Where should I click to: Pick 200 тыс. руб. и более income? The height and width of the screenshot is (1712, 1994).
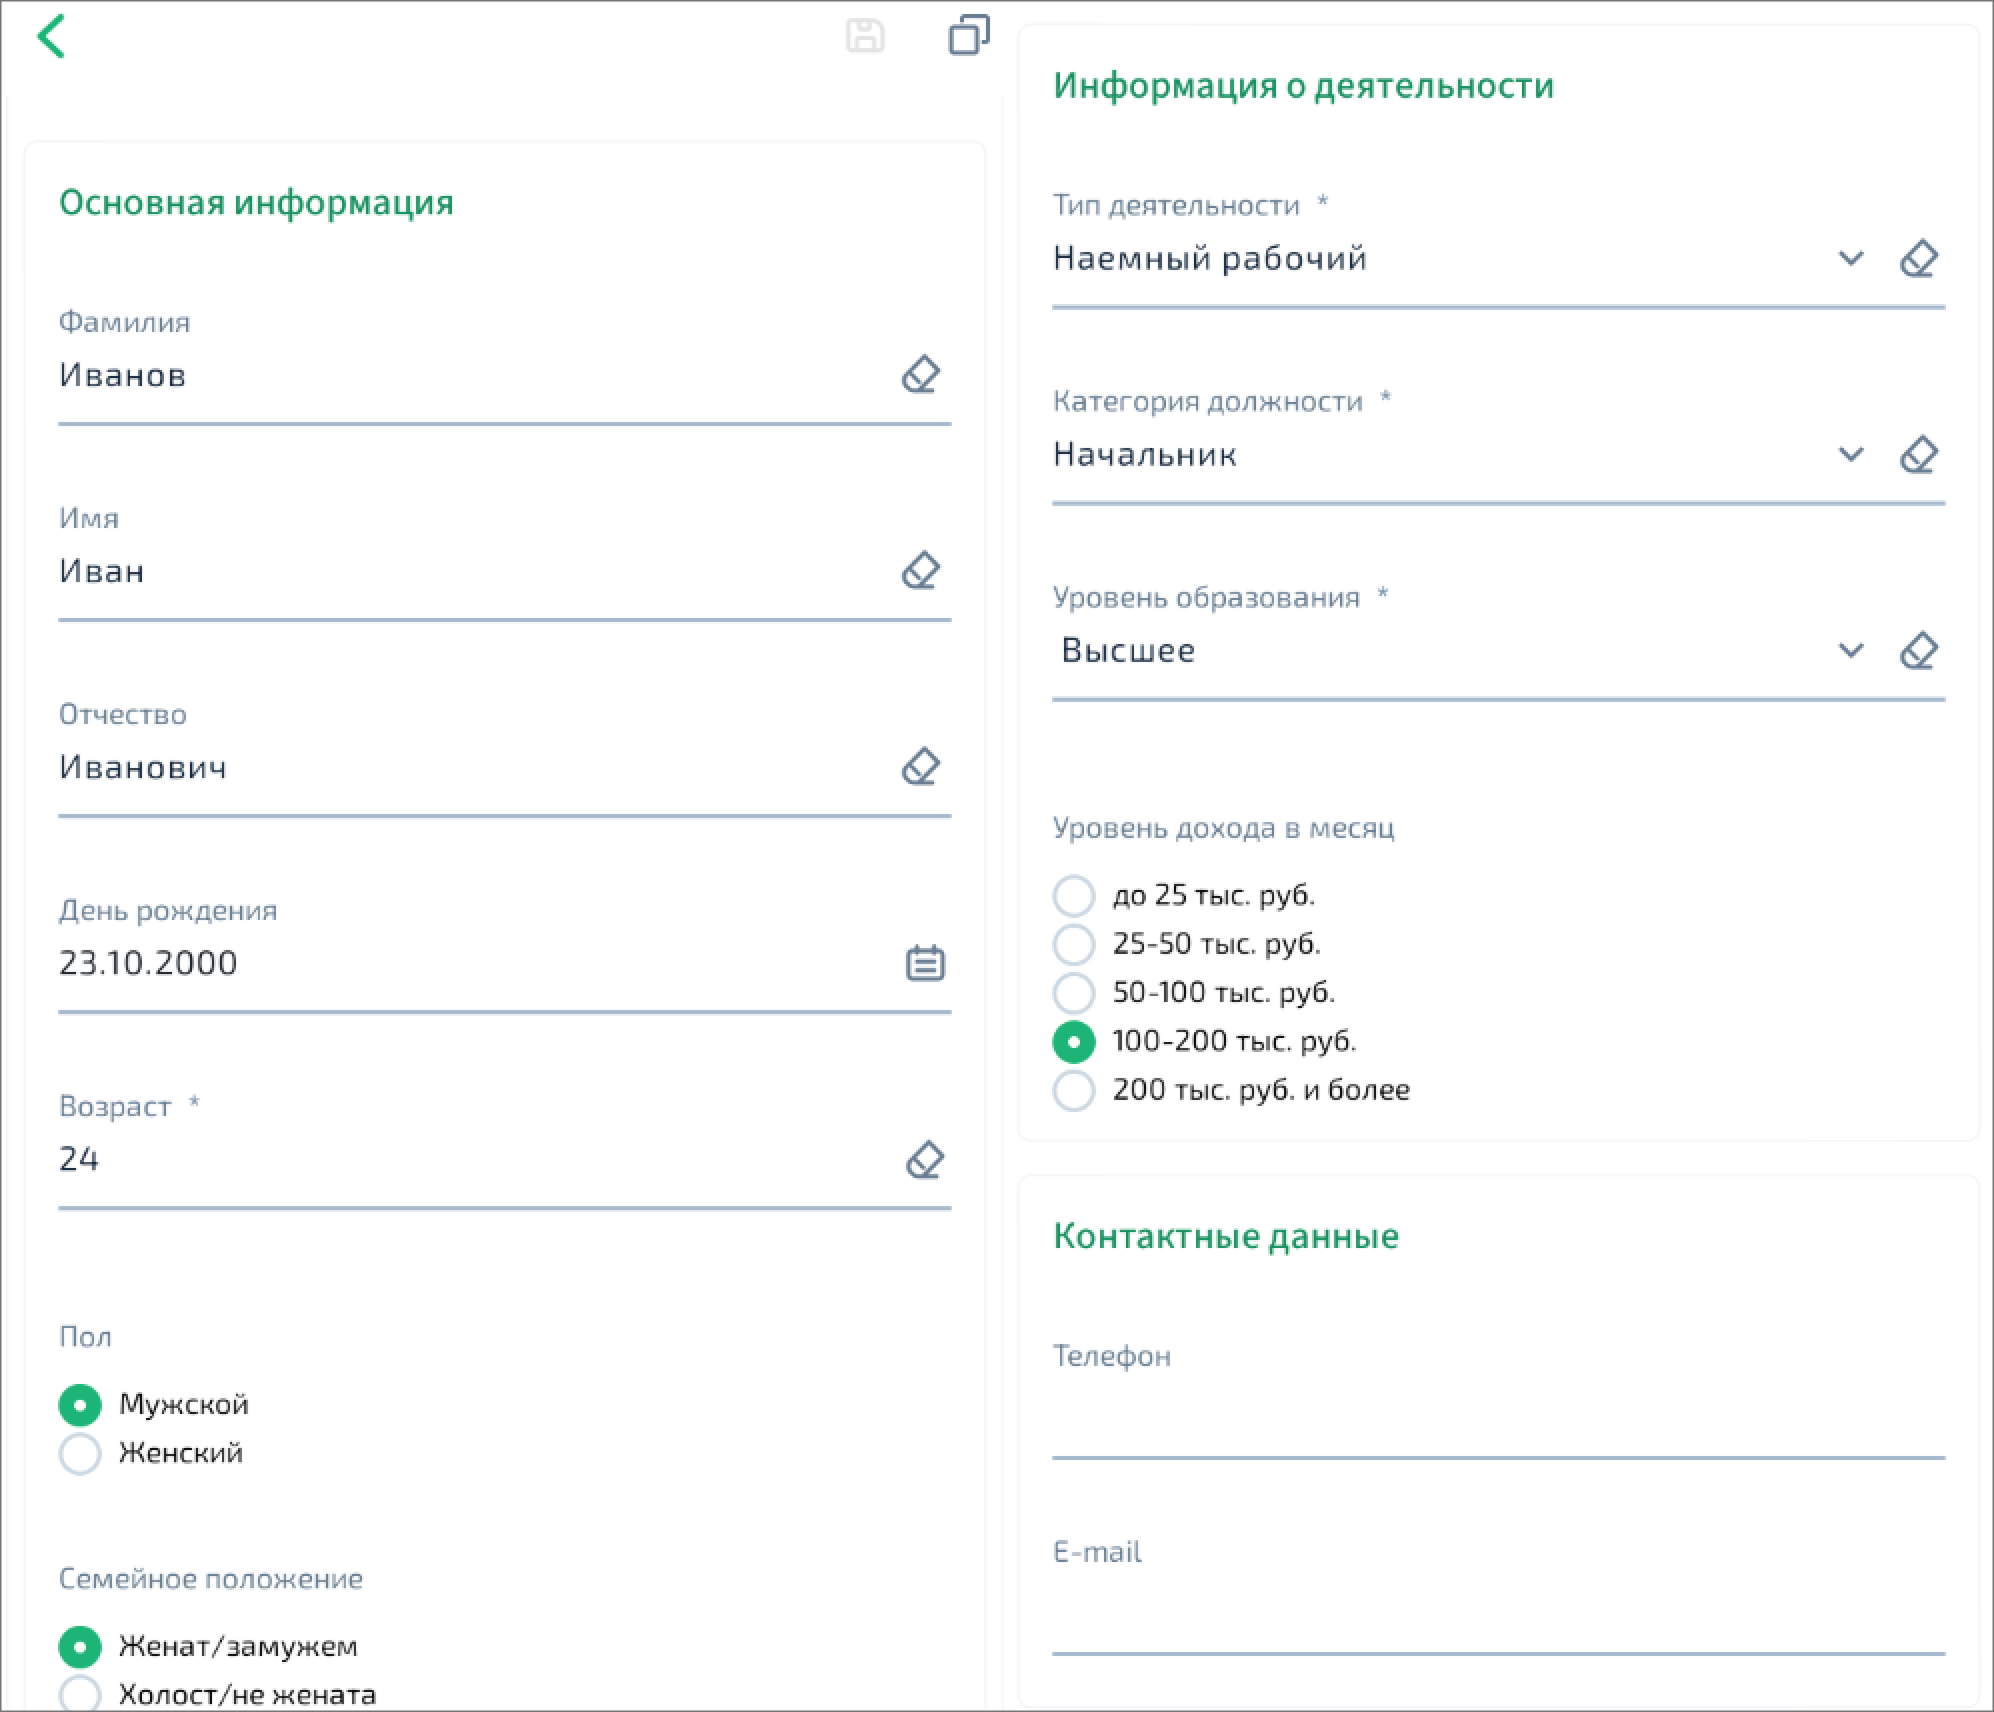(1074, 1090)
